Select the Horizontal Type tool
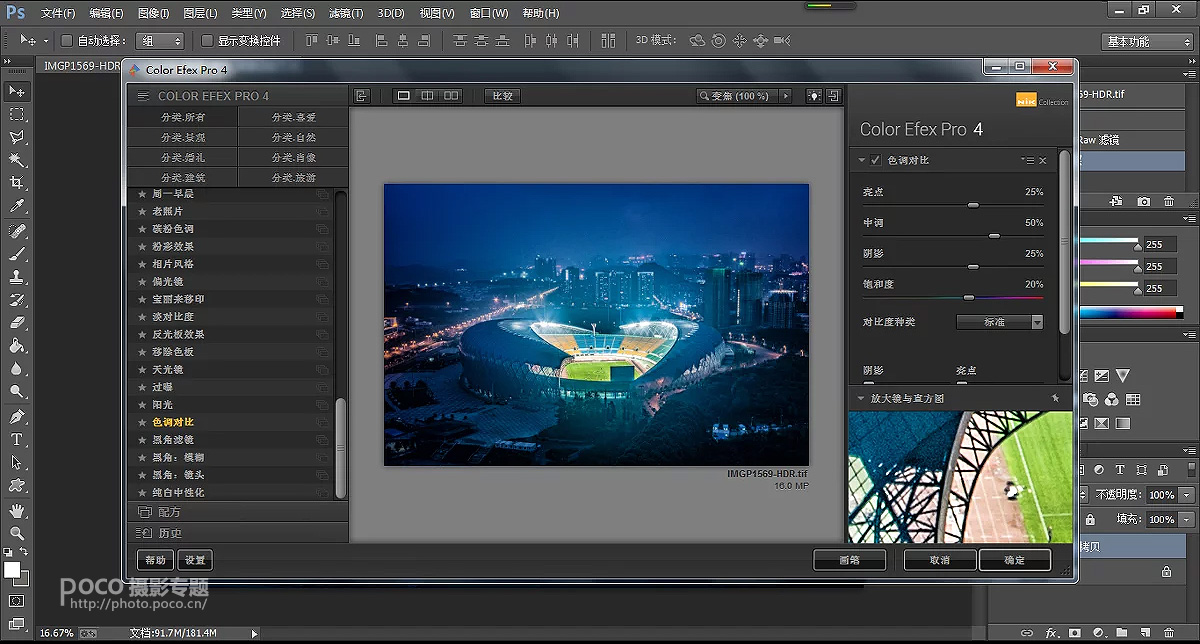The height and width of the screenshot is (644, 1200). tap(17, 439)
